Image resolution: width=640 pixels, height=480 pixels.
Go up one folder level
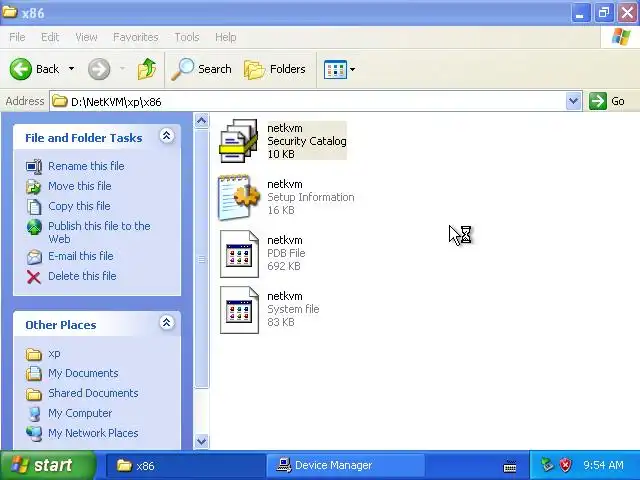click(147, 69)
